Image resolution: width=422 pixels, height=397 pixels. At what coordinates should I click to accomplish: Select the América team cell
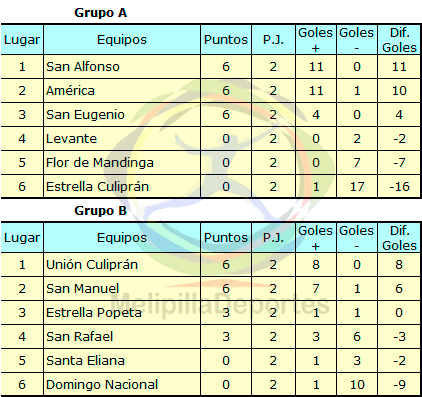click(x=122, y=91)
